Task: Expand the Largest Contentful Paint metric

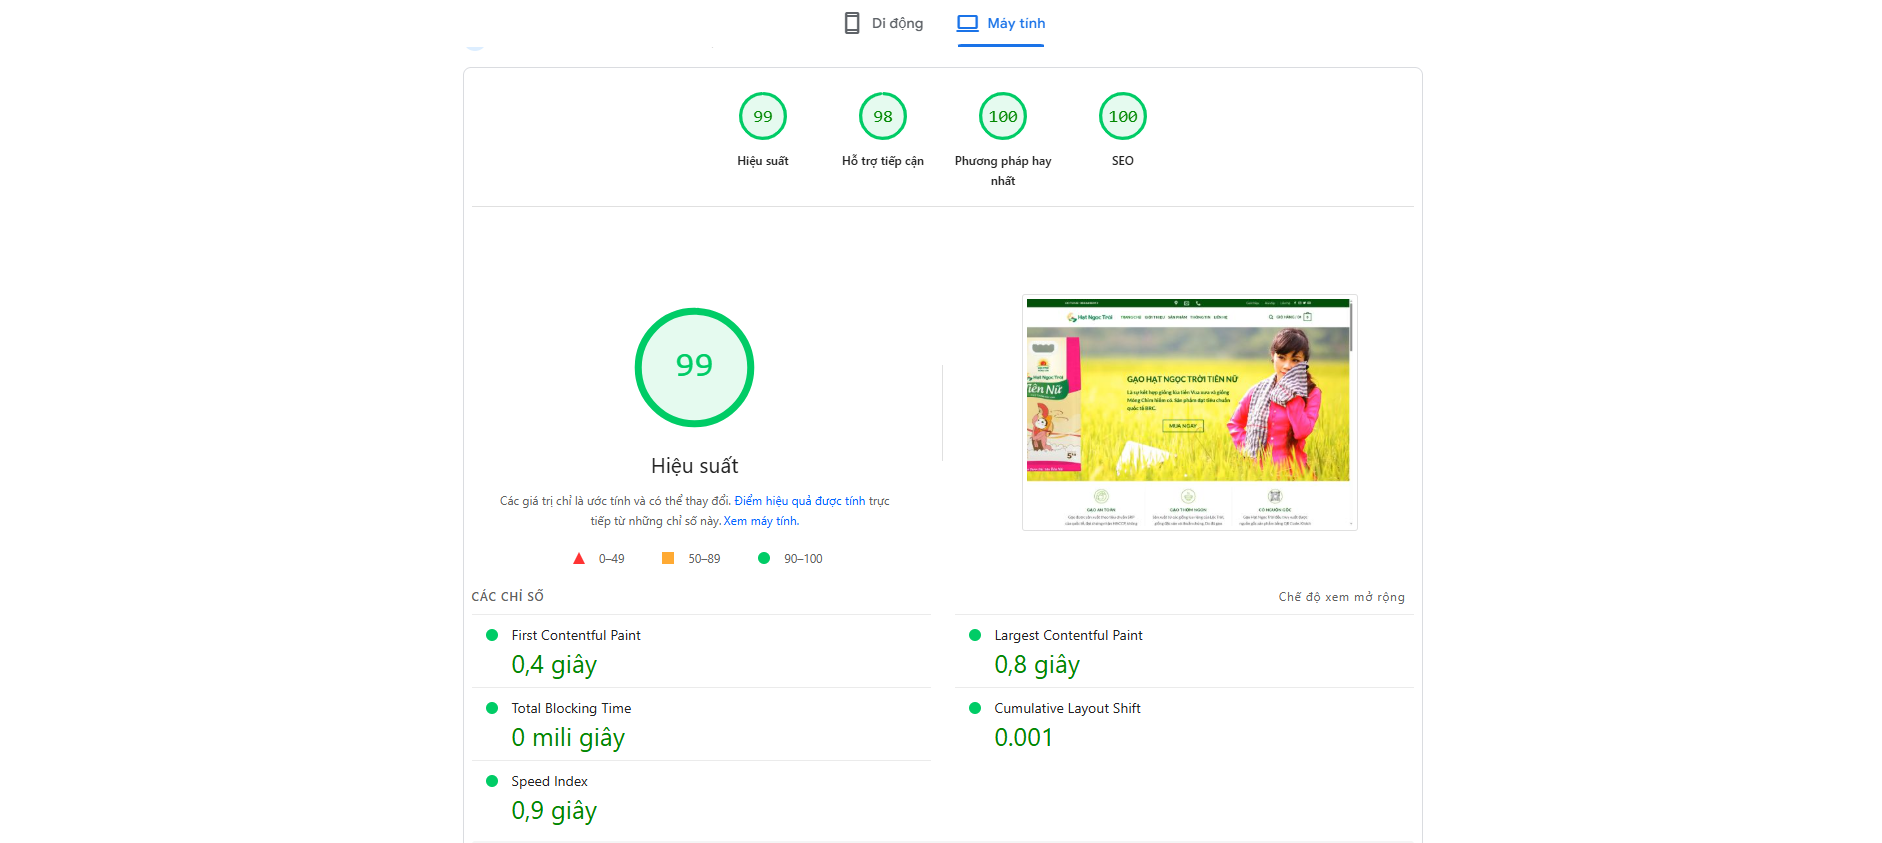Action: (x=1068, y=635)
